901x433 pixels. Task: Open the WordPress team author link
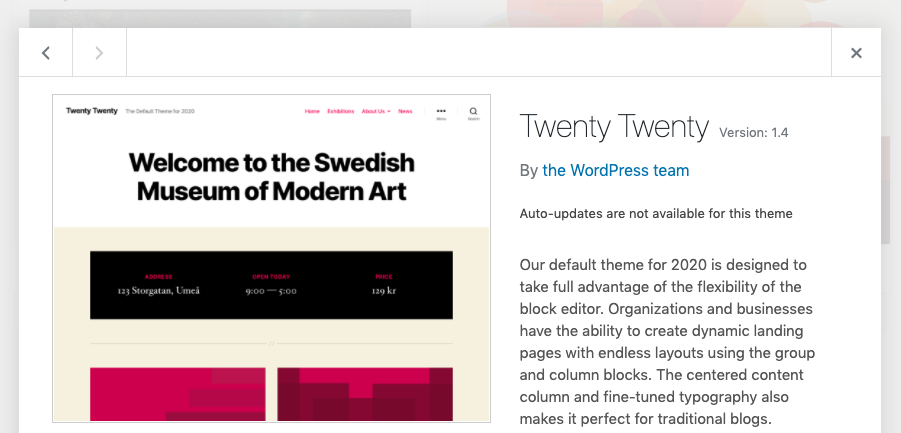[x=615, y=170]
